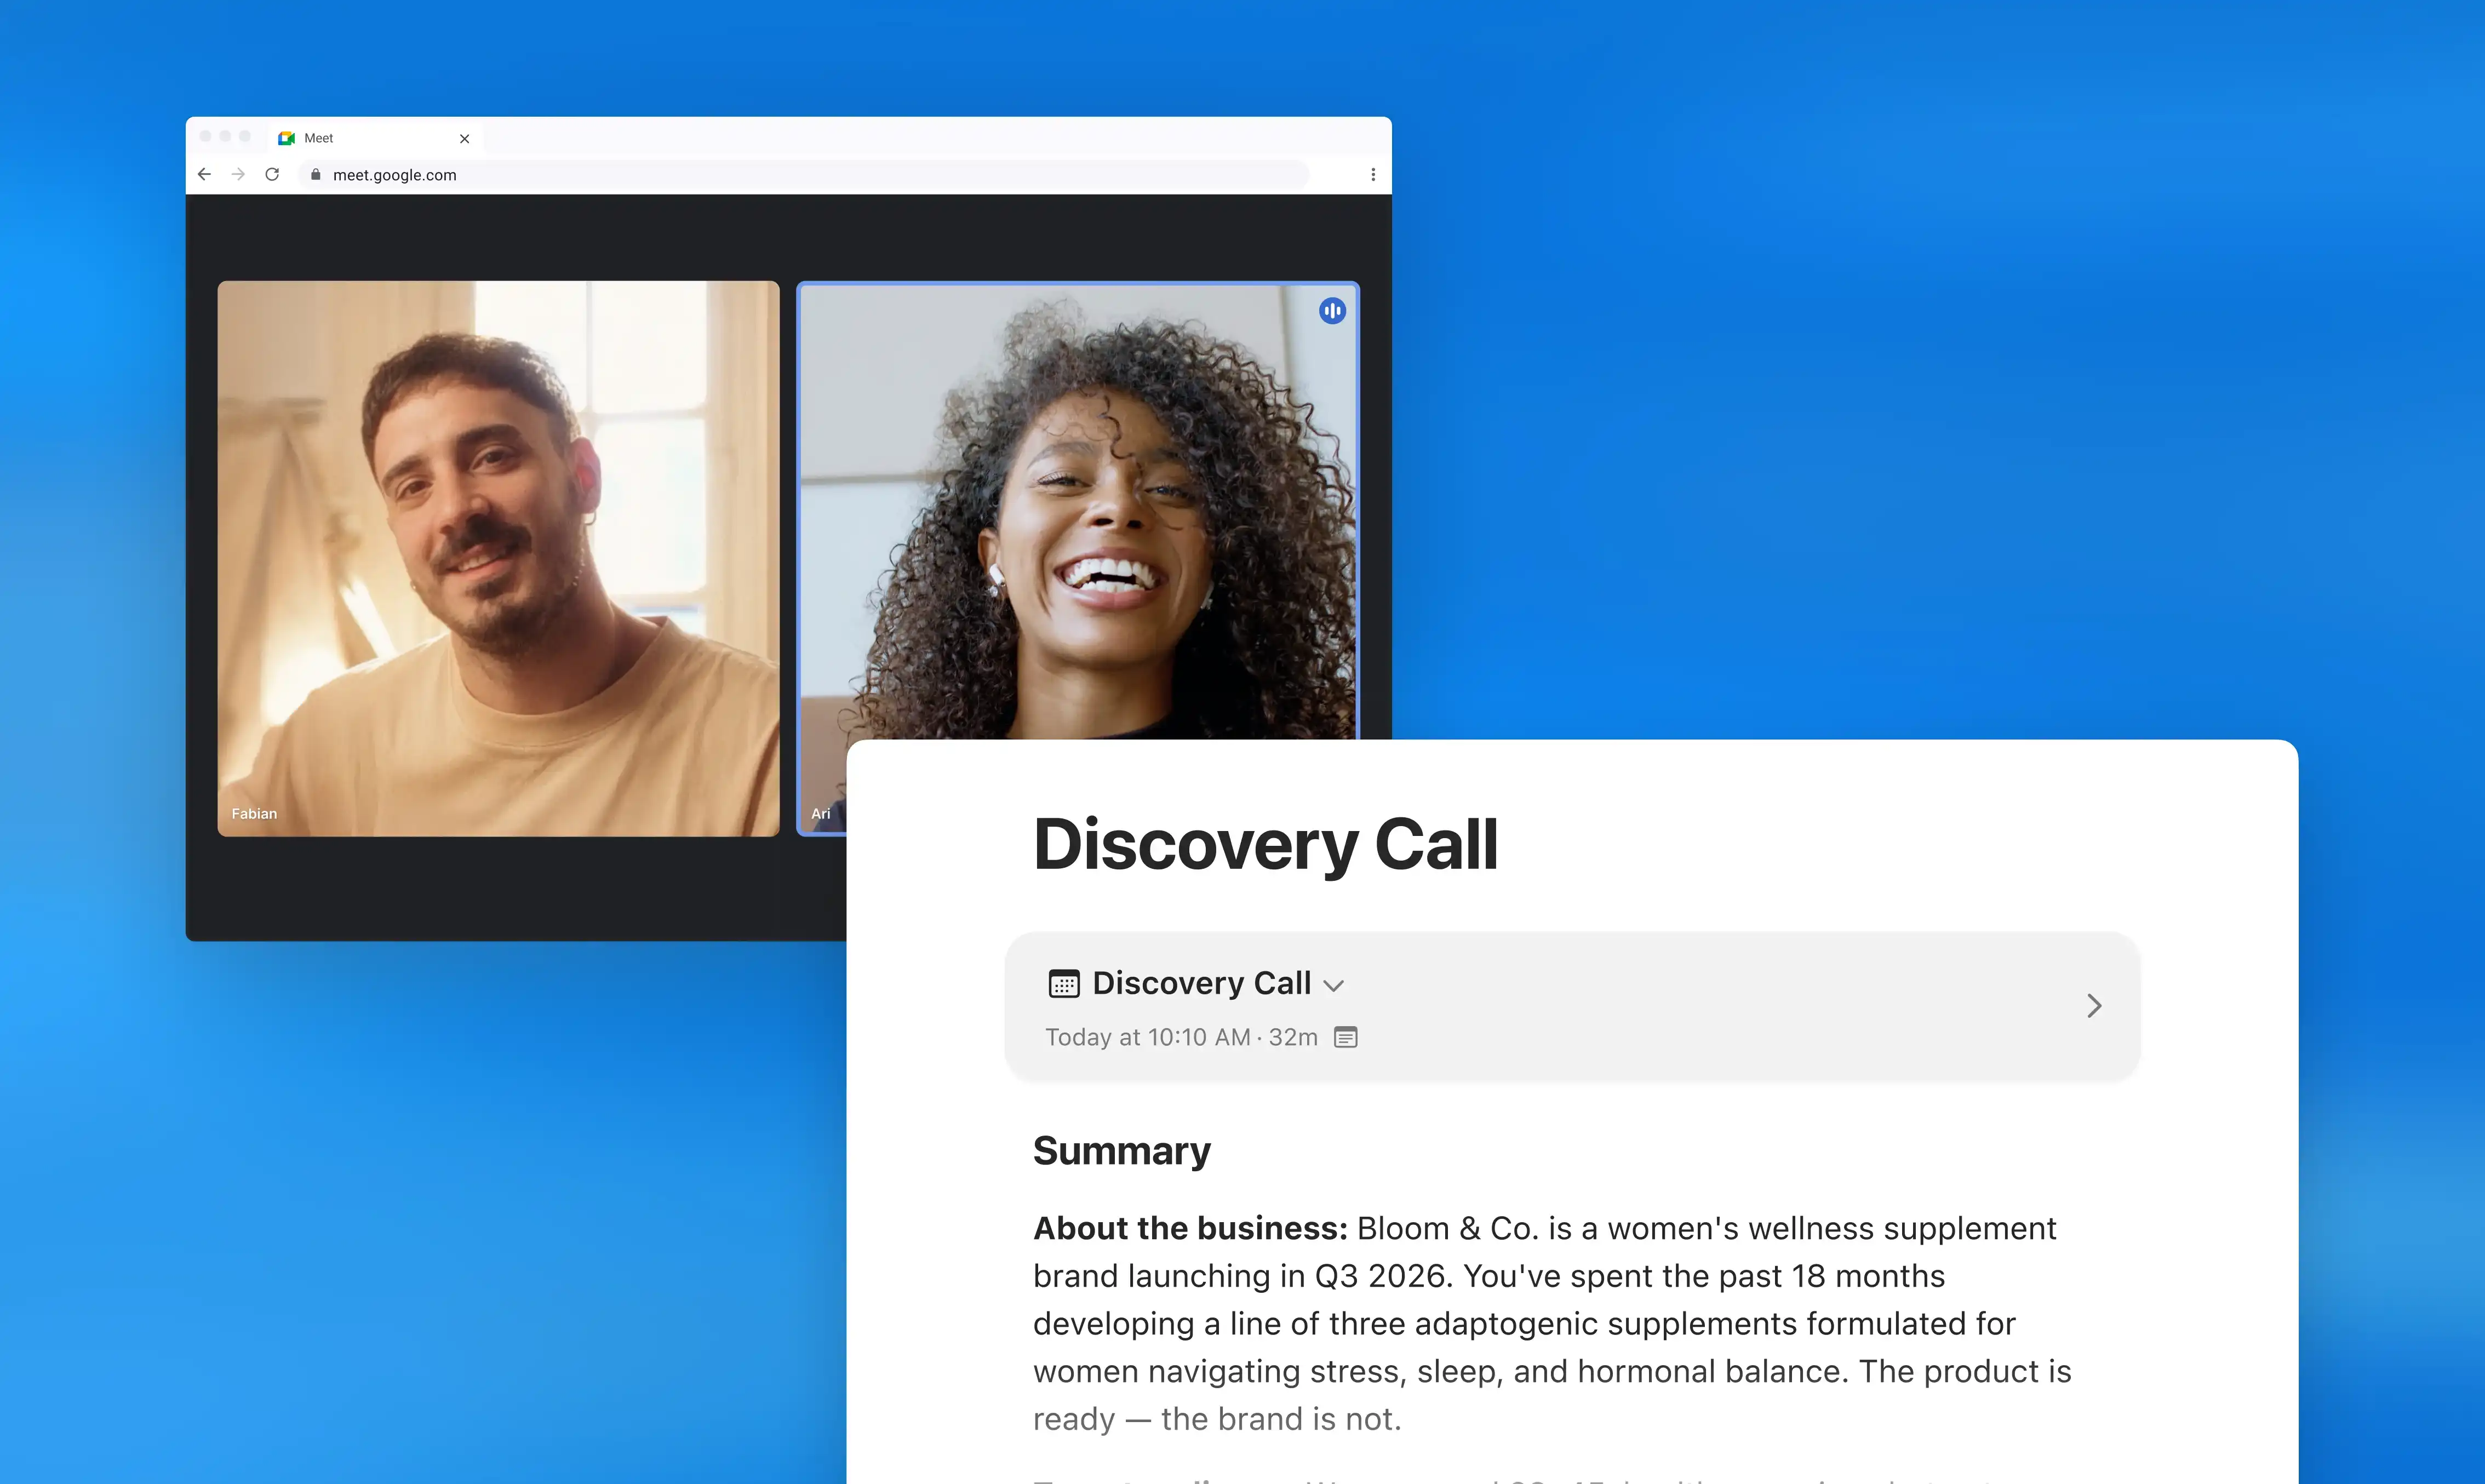
Task: Click Fabian's name label
Action: pos(254,813)
